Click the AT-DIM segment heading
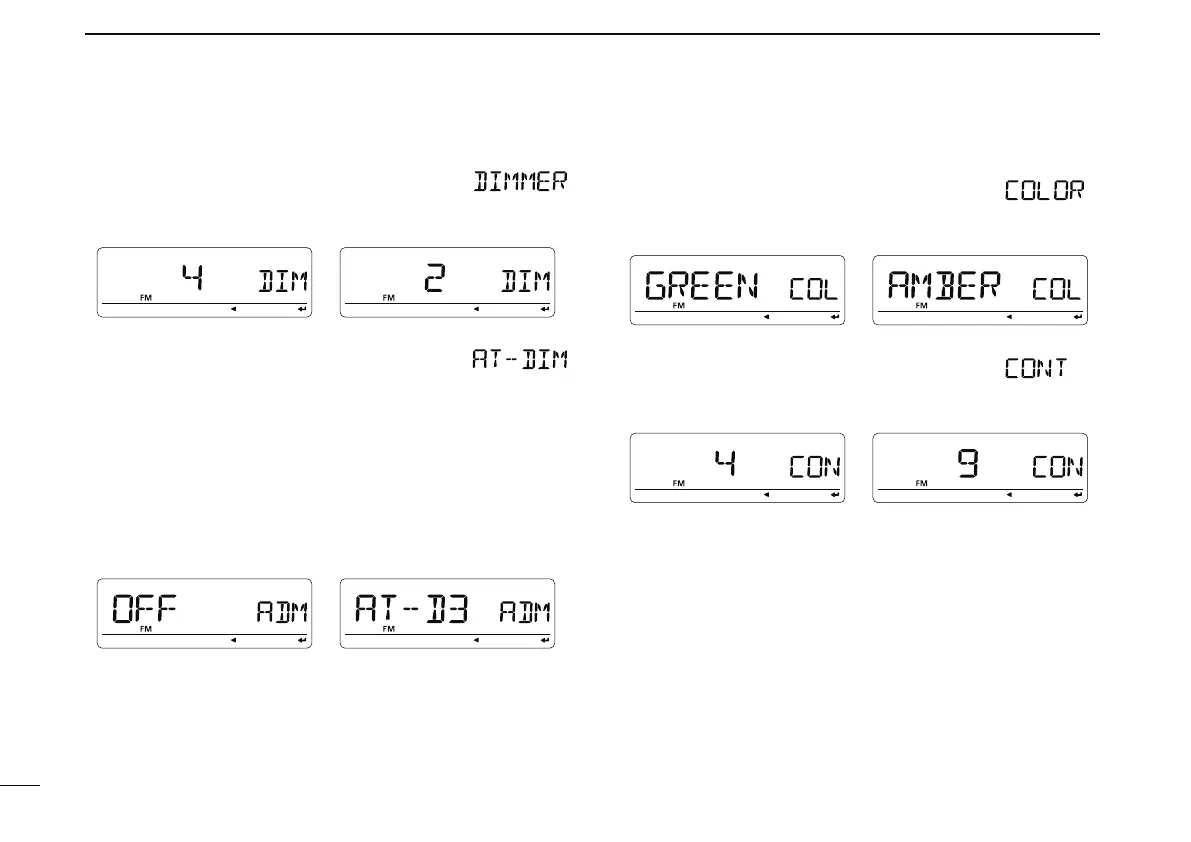The height and width of the screenshot is (842, 1191). [519, 359]
